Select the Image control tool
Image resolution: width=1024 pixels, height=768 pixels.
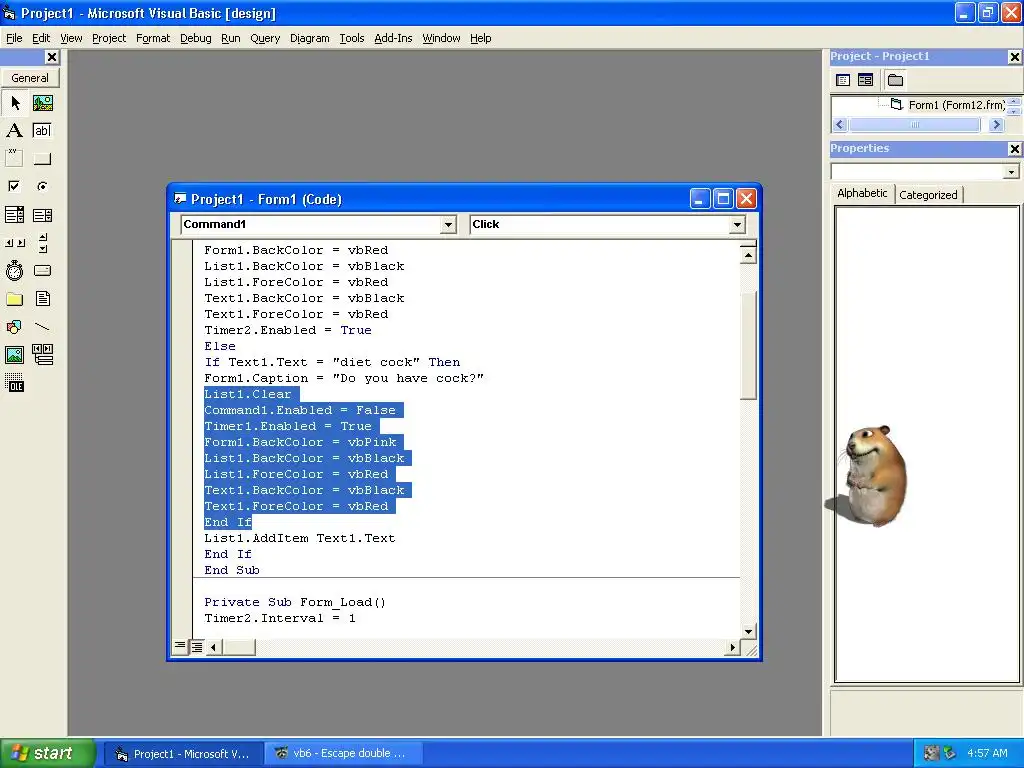pyautogui.click(x=15, y=355)
